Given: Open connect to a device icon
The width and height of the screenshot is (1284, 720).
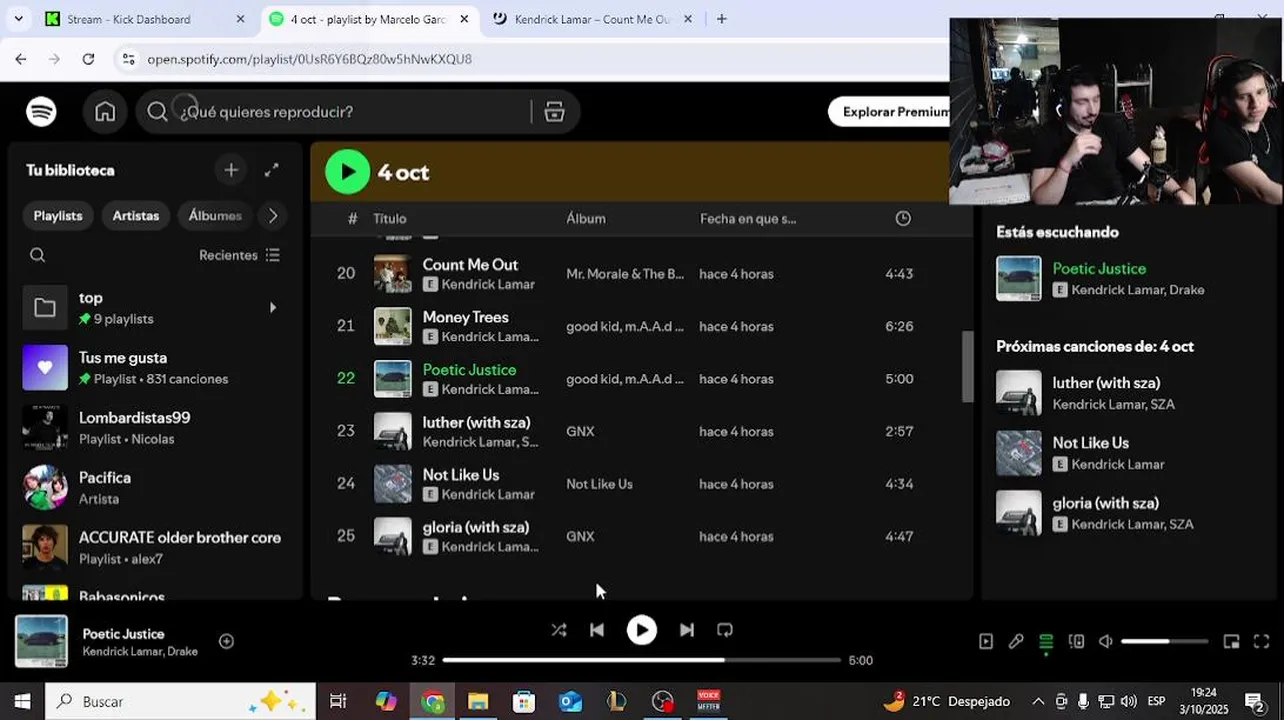Looking at the screenshot, I should 1076,642.
